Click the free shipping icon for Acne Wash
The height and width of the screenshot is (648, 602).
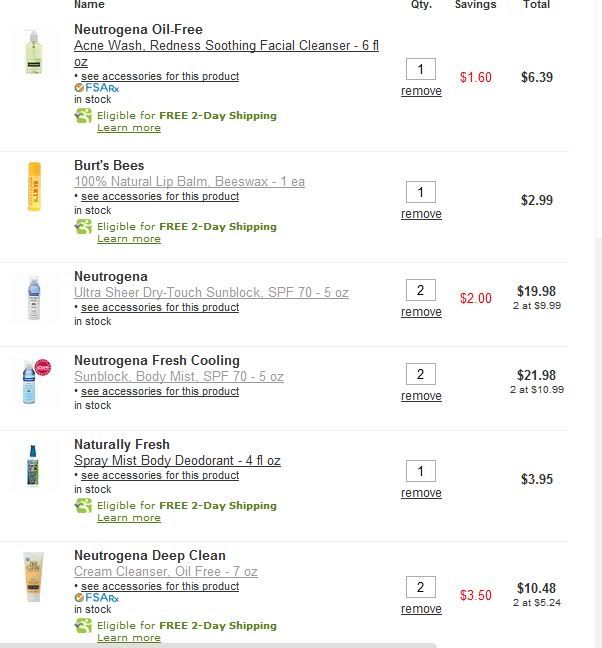click(83, 116)
